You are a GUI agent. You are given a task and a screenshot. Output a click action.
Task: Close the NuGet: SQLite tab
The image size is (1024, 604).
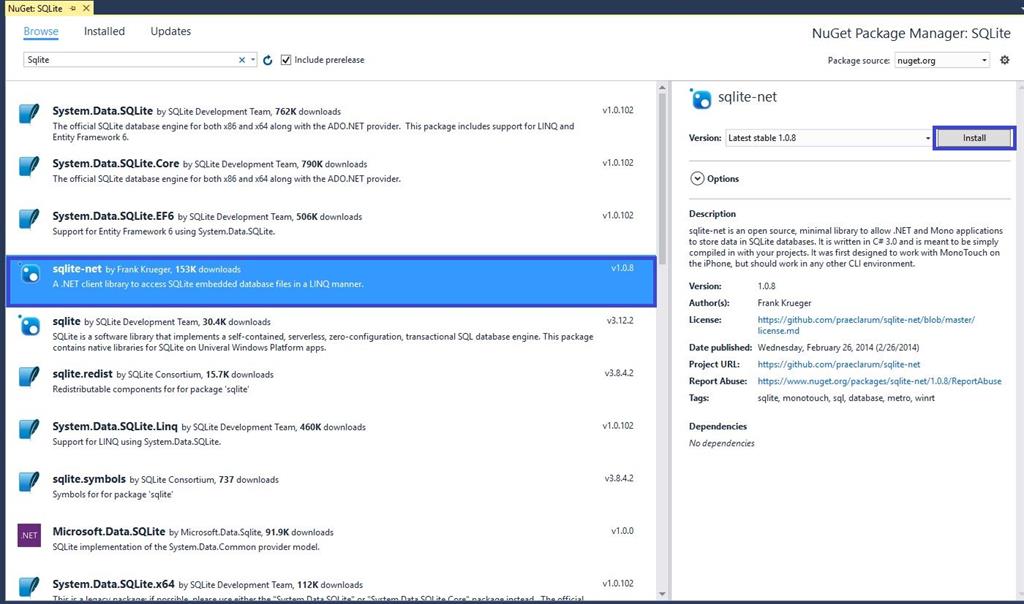coord(86,8)
